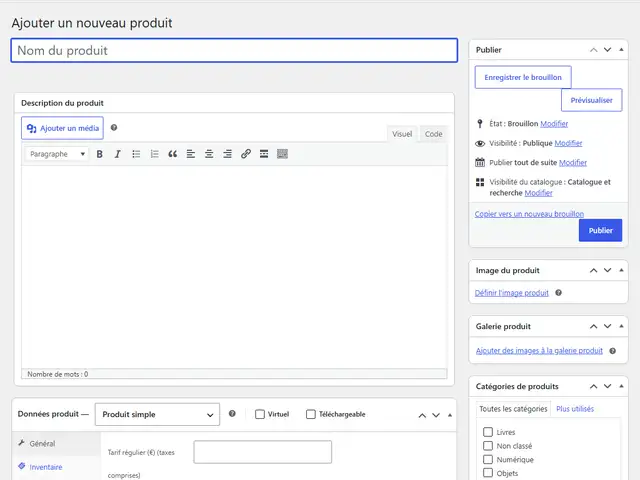
Task: Click the help icon beside Ajouter un média
Action: pyautogui.click(x=114, y=128)
